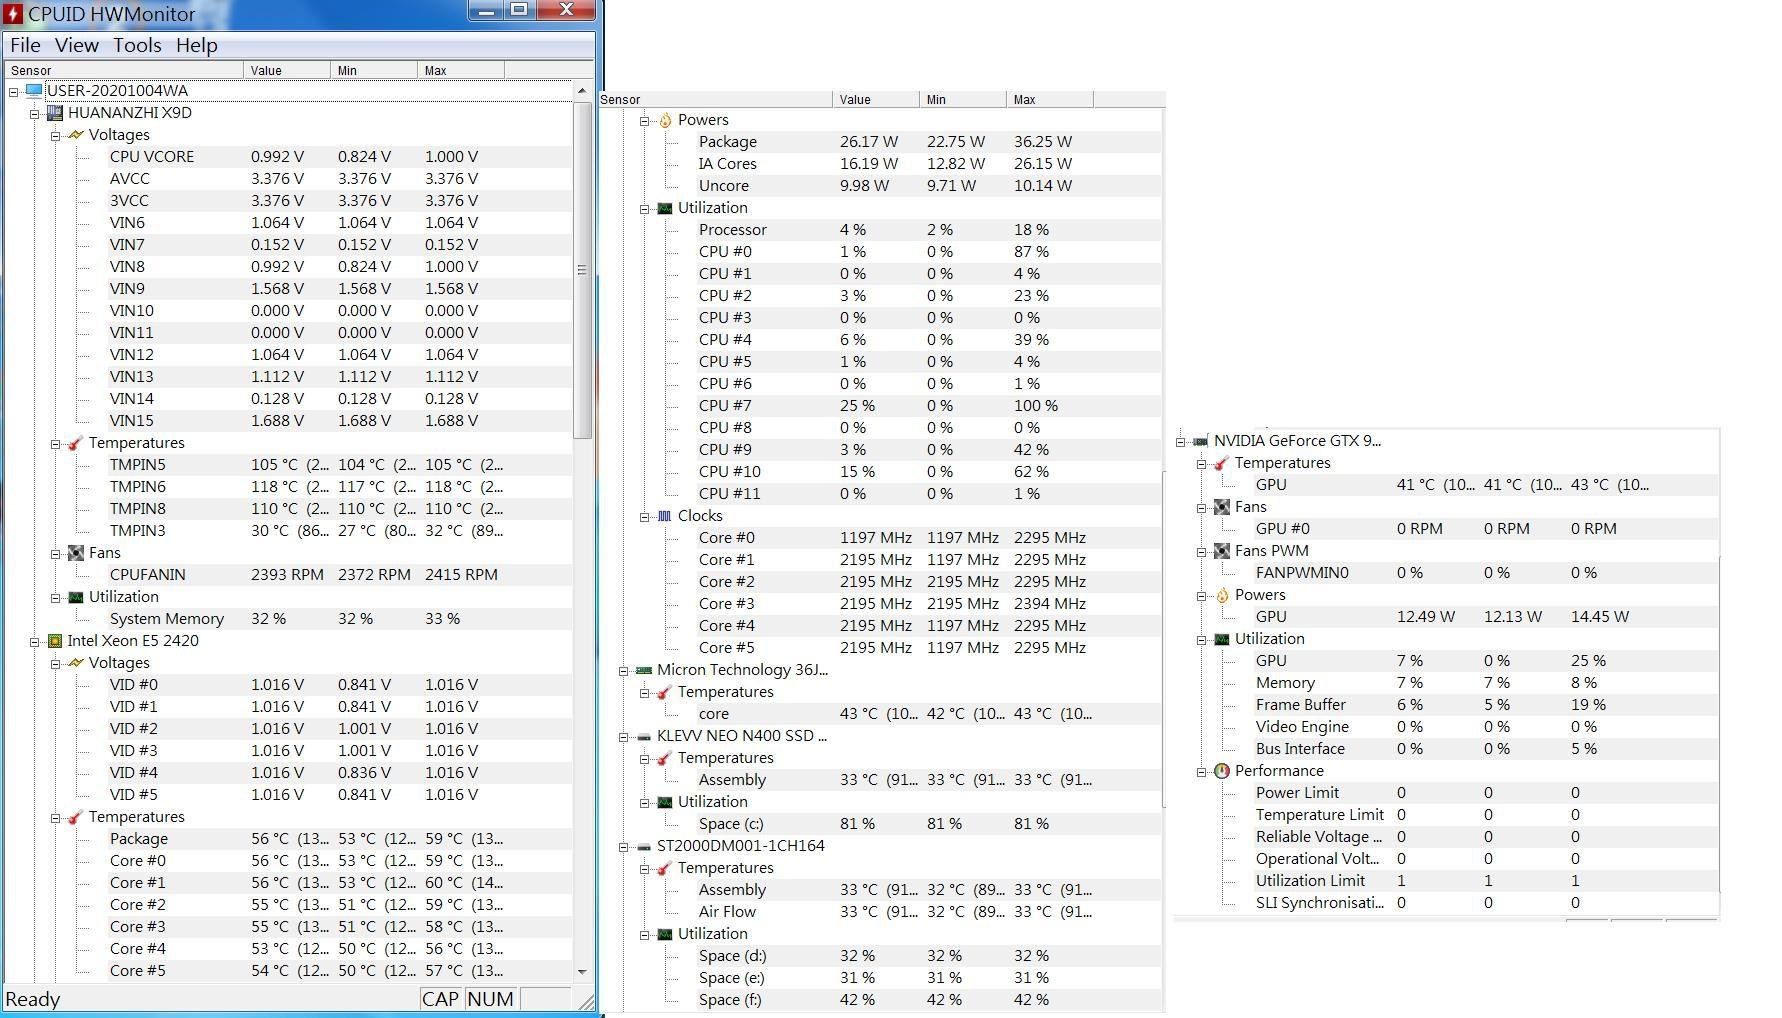Image resolution: width=1782 pixels, height=1018 pixels.
Task: Click the Clocks category icon
Action: [x=665, y=516]
